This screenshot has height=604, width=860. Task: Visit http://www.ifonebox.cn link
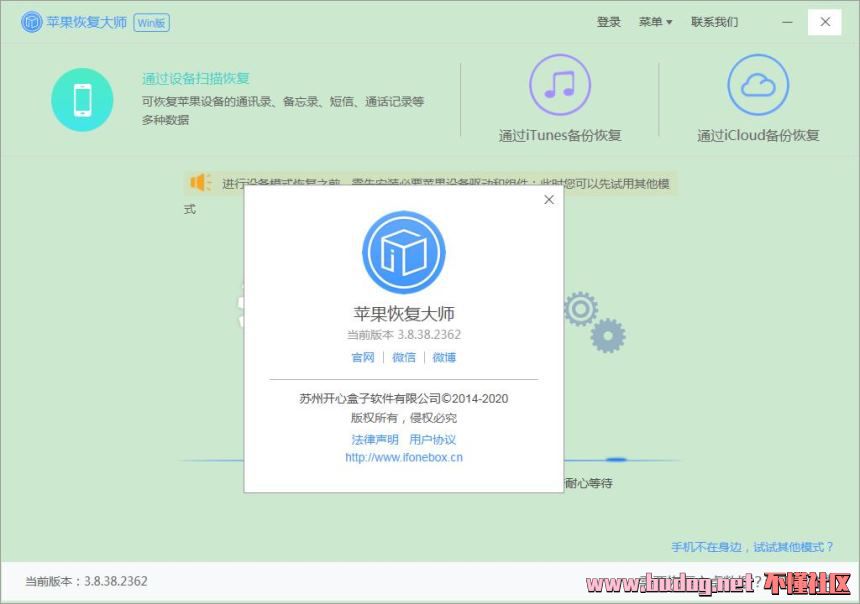pos(404,458)
